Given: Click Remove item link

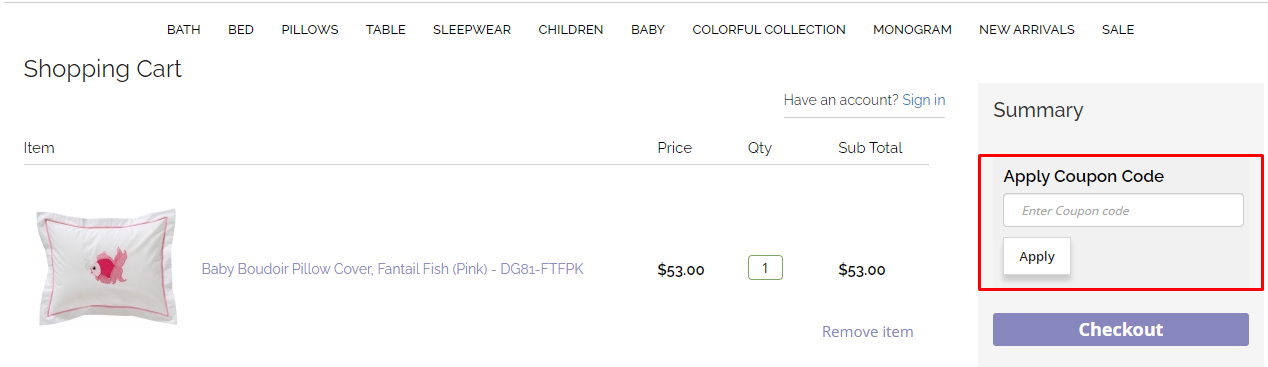Looking at the screenshot, I should [x=868, y=332].
